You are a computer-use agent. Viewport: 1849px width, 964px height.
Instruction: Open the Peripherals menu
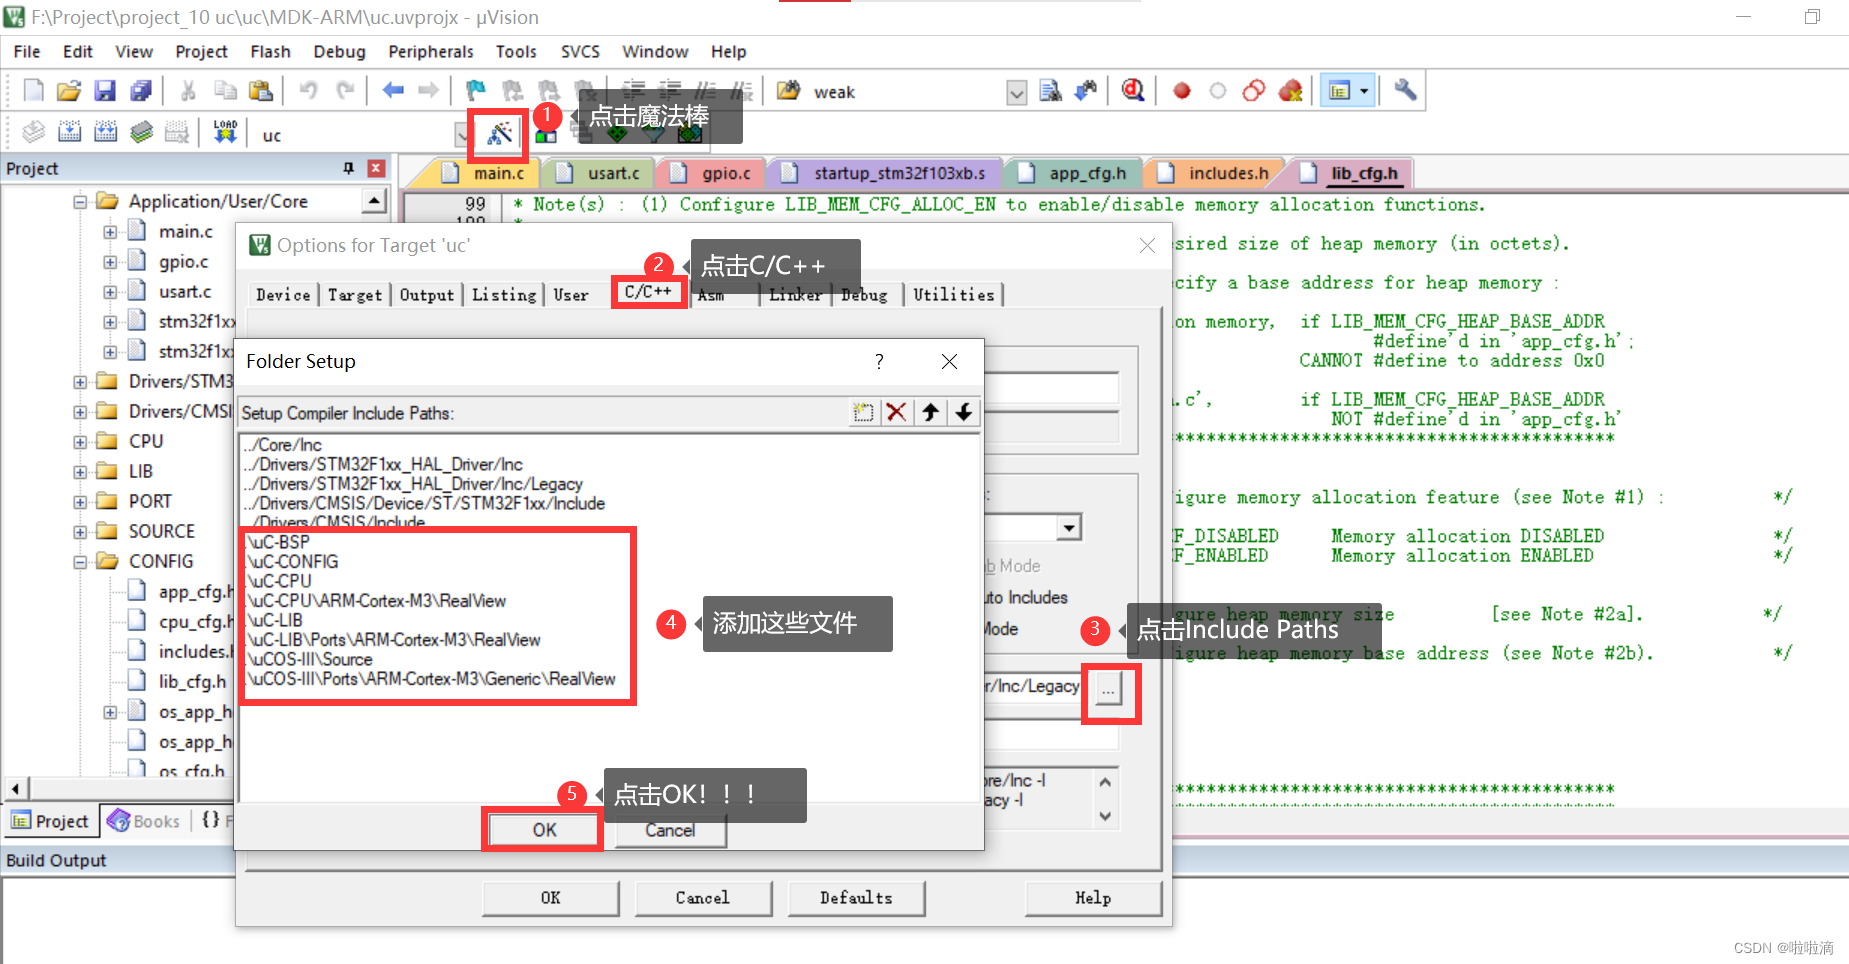pos(431,51)
